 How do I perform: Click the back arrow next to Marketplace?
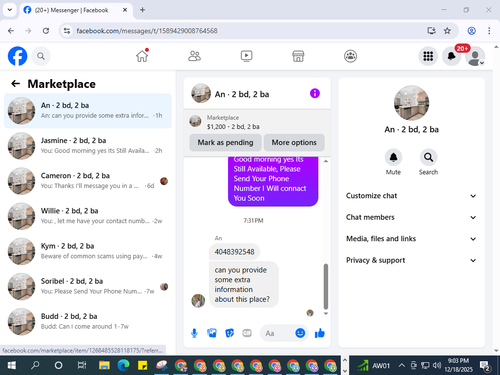(x=16, y=84)
